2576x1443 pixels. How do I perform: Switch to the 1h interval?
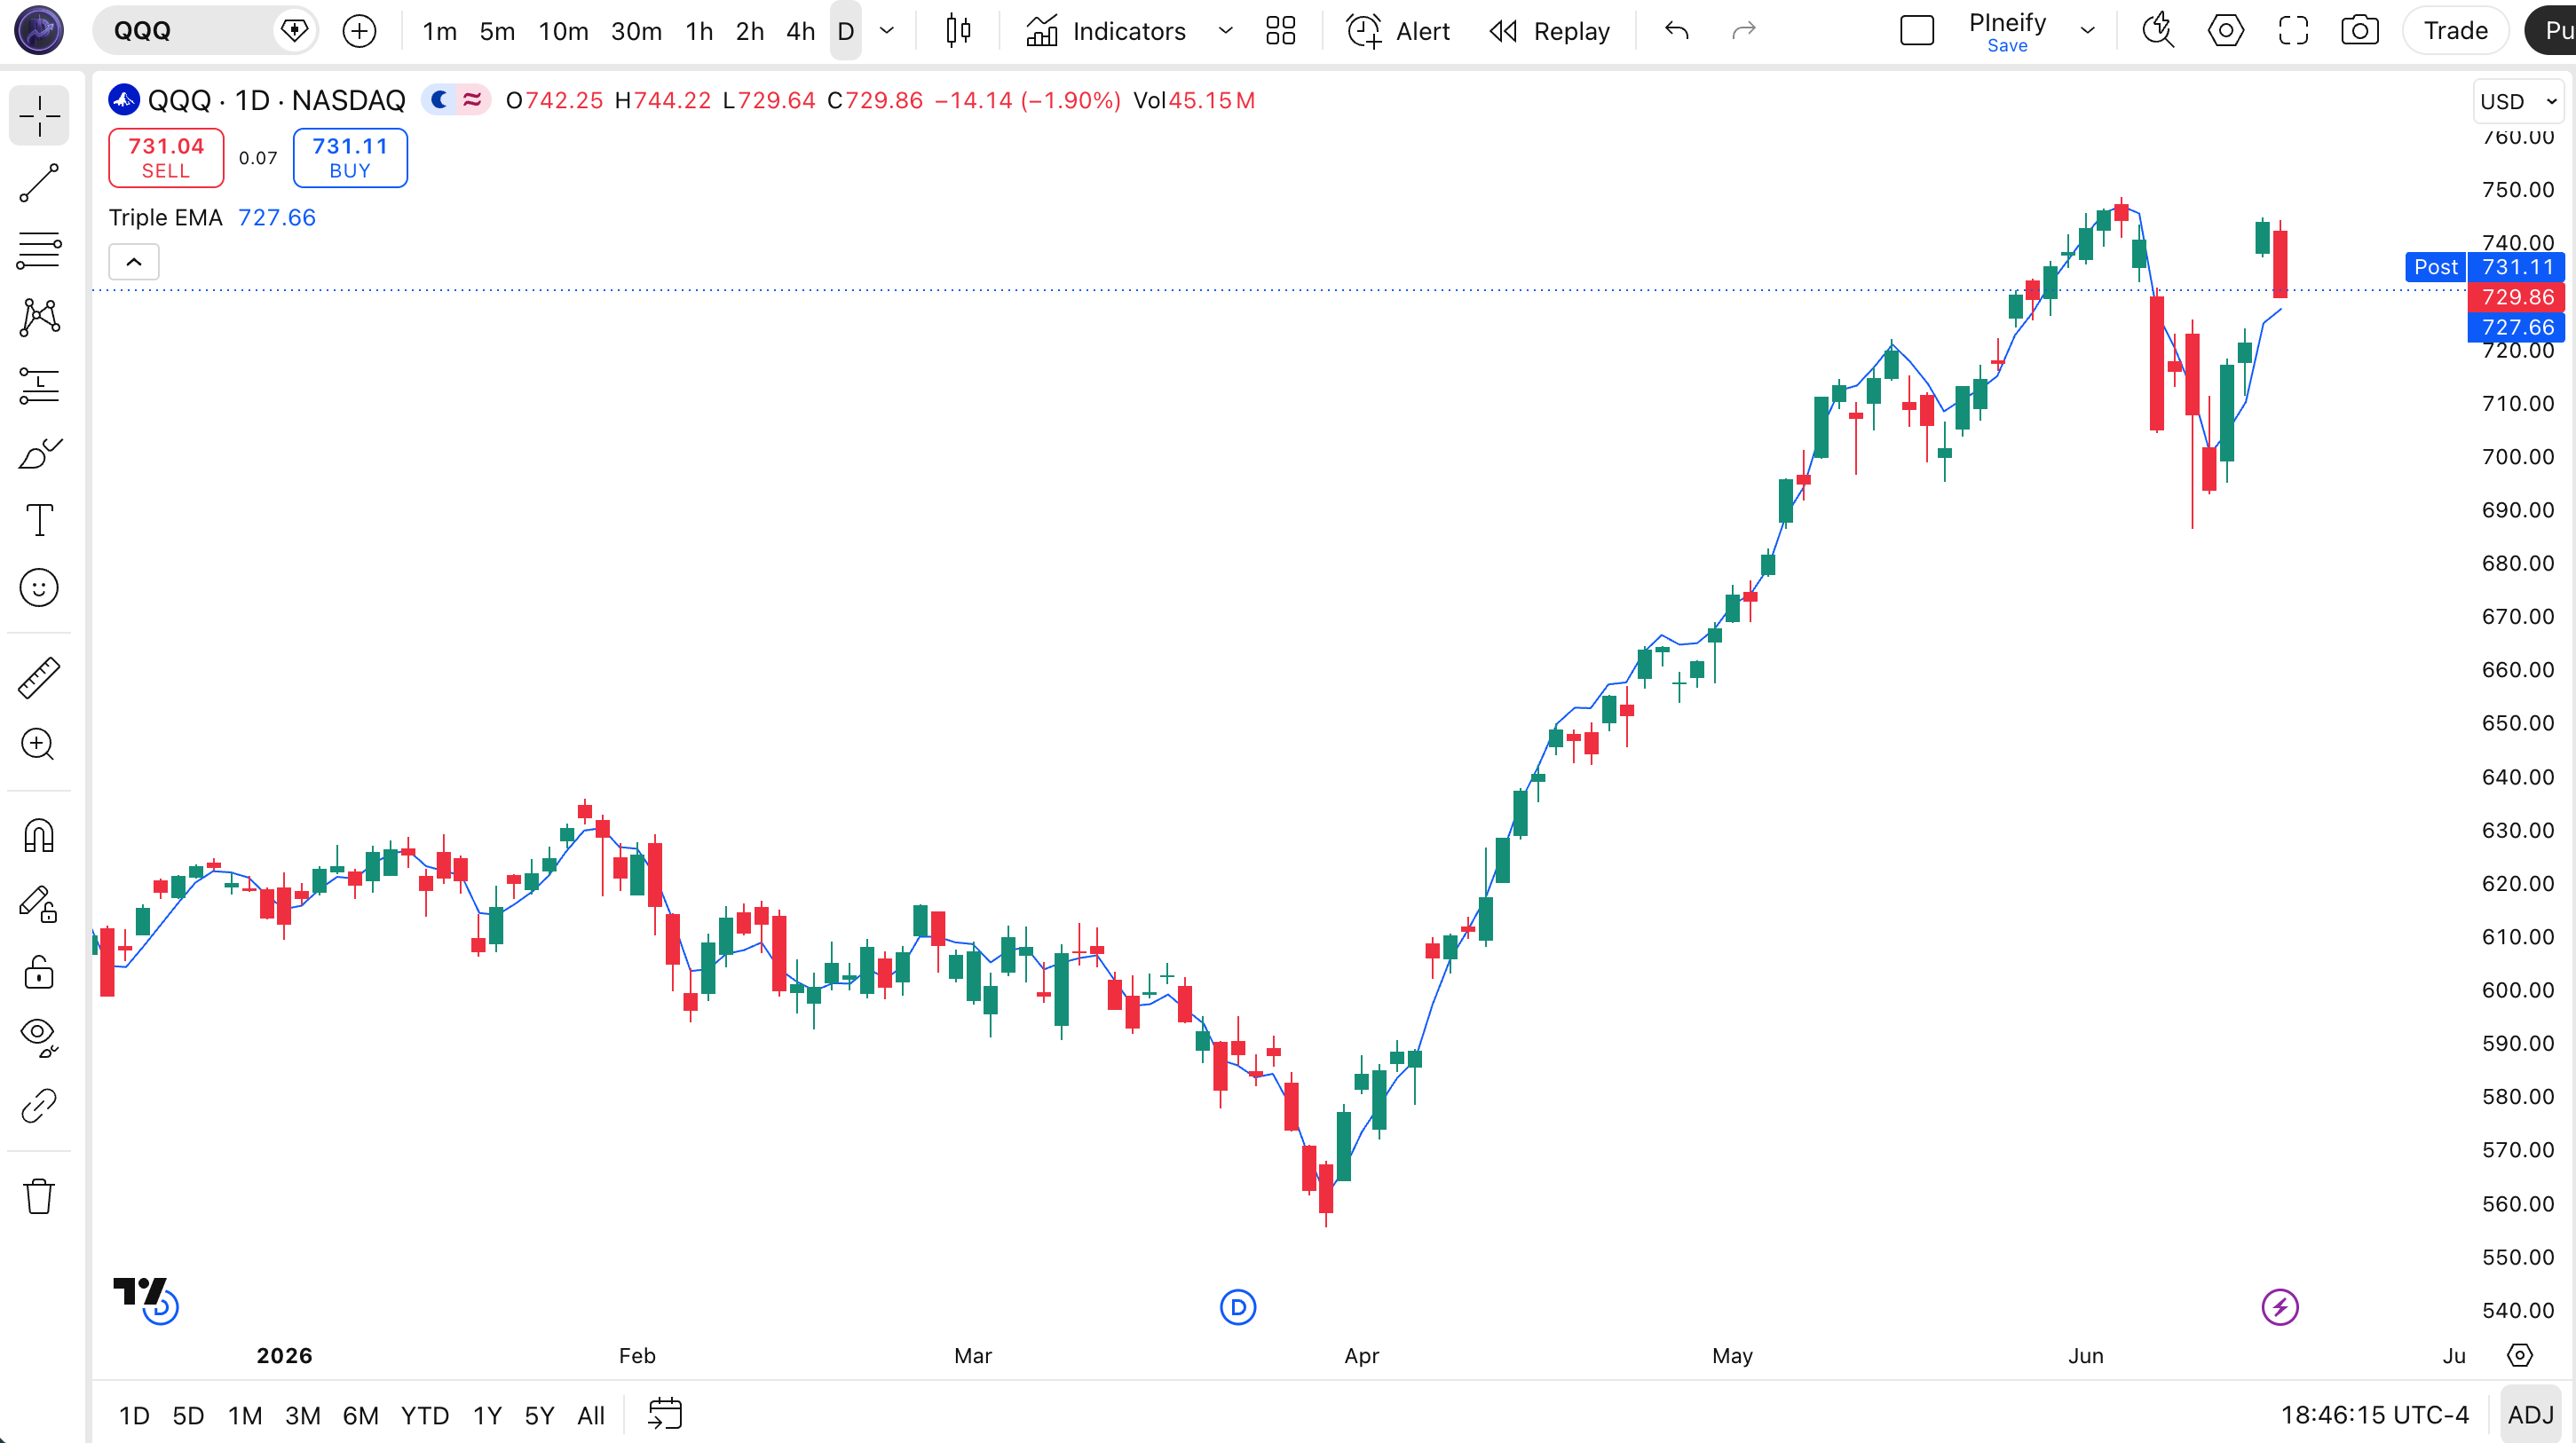coord(699,31)
